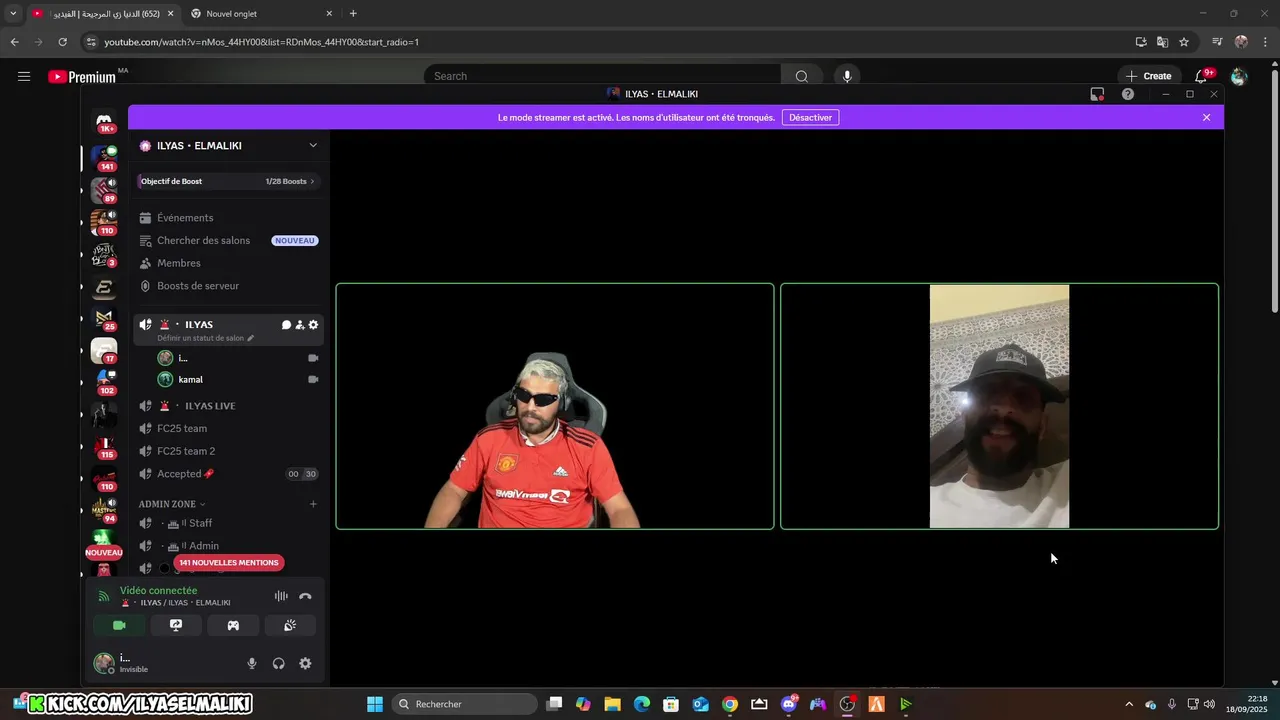Expand ILYAS • ELMALIKI server menu
The width and height of the screenshot is (1280, 720).
[312, 145]
